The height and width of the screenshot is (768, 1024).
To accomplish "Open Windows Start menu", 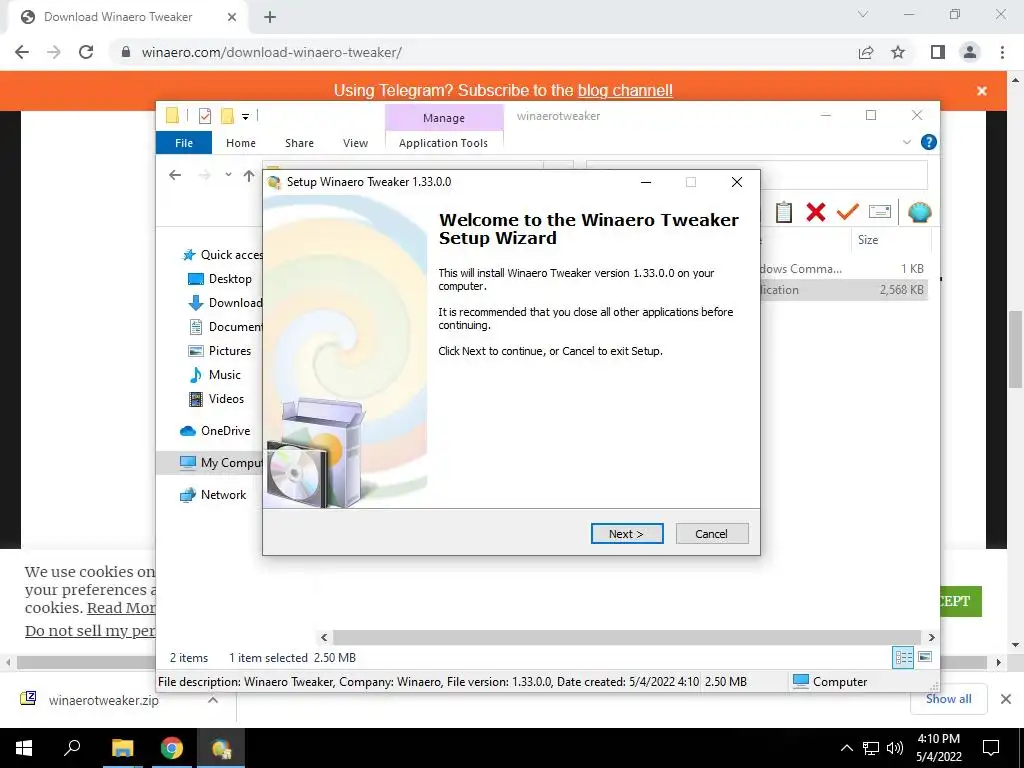I will [x=24, y=748].
